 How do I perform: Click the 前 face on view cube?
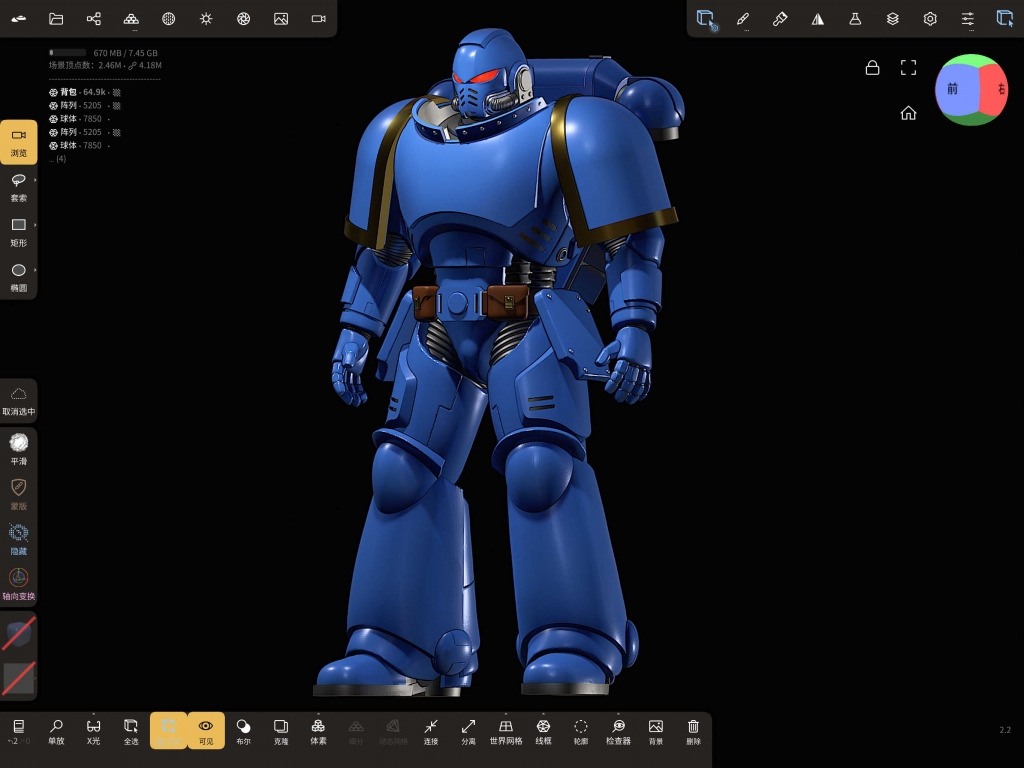[953, 89]
